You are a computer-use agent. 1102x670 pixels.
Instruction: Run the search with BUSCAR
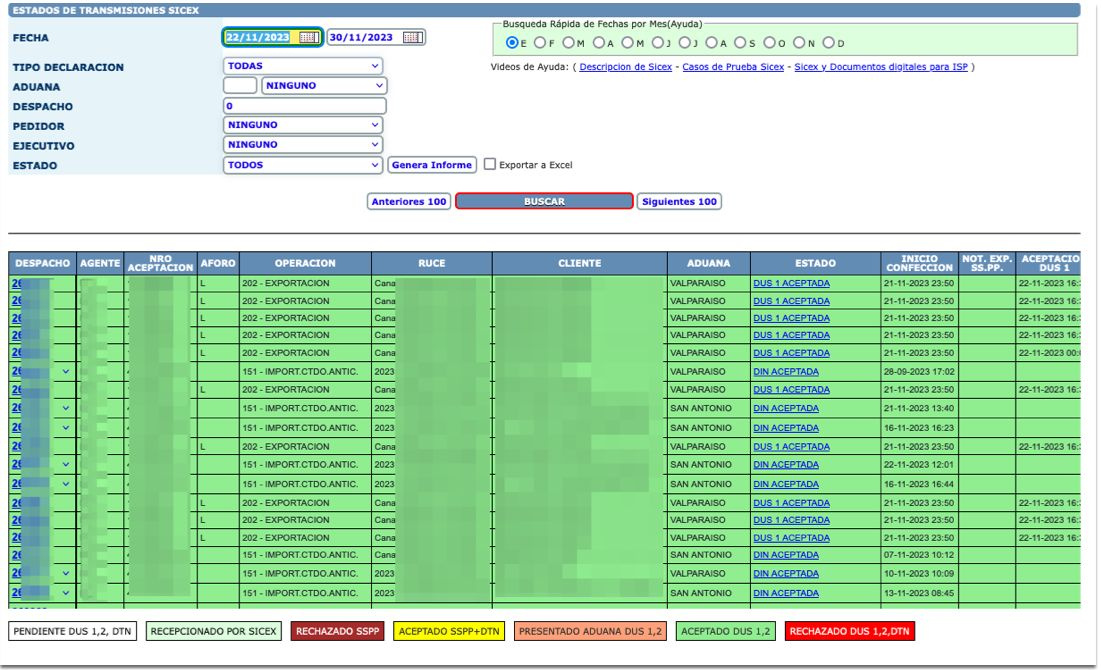point(544,202)
